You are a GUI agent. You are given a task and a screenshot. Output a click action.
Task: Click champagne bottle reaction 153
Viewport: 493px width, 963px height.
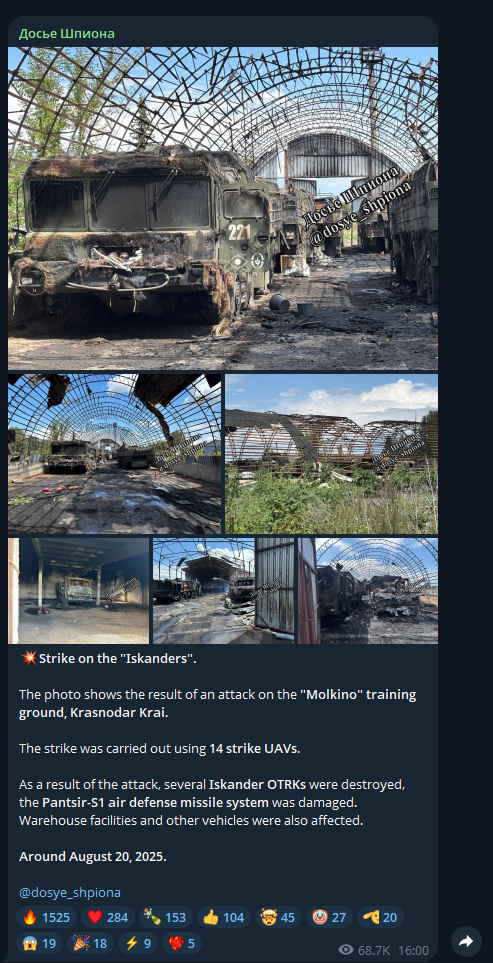point(164,918)
